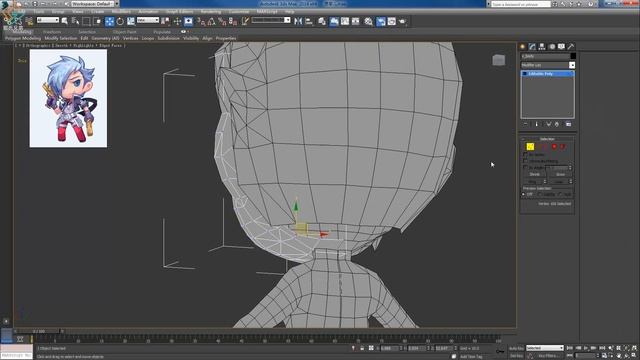Screen dimensions: 640x360
Task: Click Edit Named Selection Sets icon
Action: [x=245, y=22]
